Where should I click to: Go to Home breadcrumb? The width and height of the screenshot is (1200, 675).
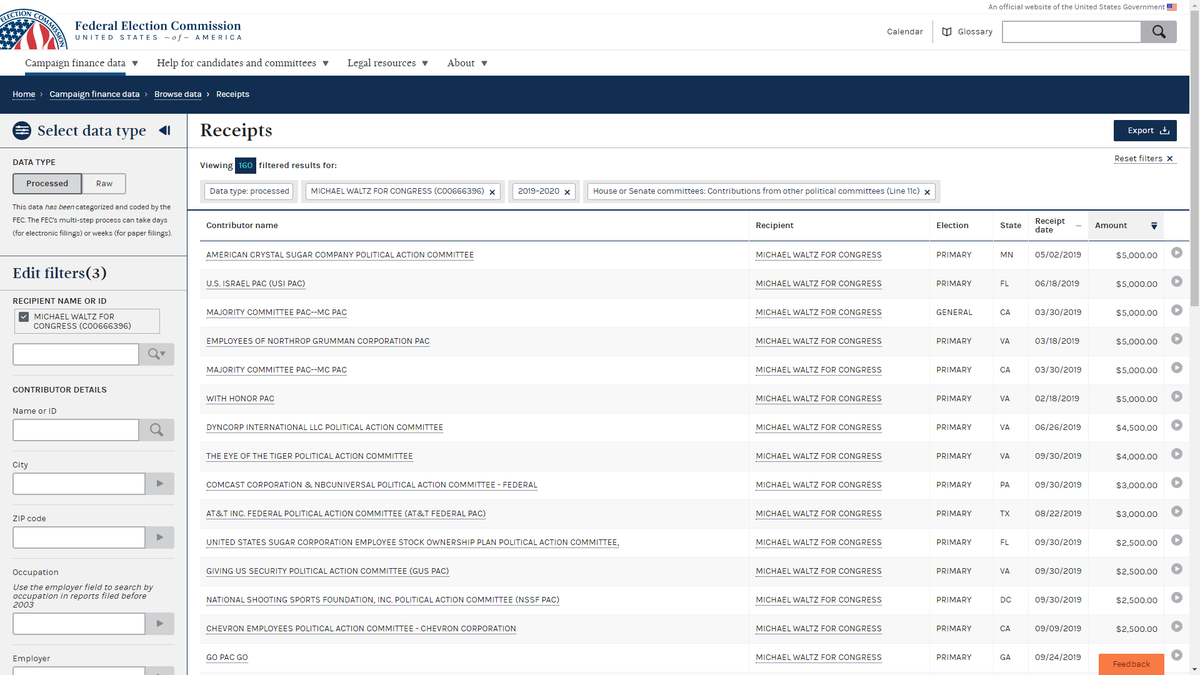[23, 94]
